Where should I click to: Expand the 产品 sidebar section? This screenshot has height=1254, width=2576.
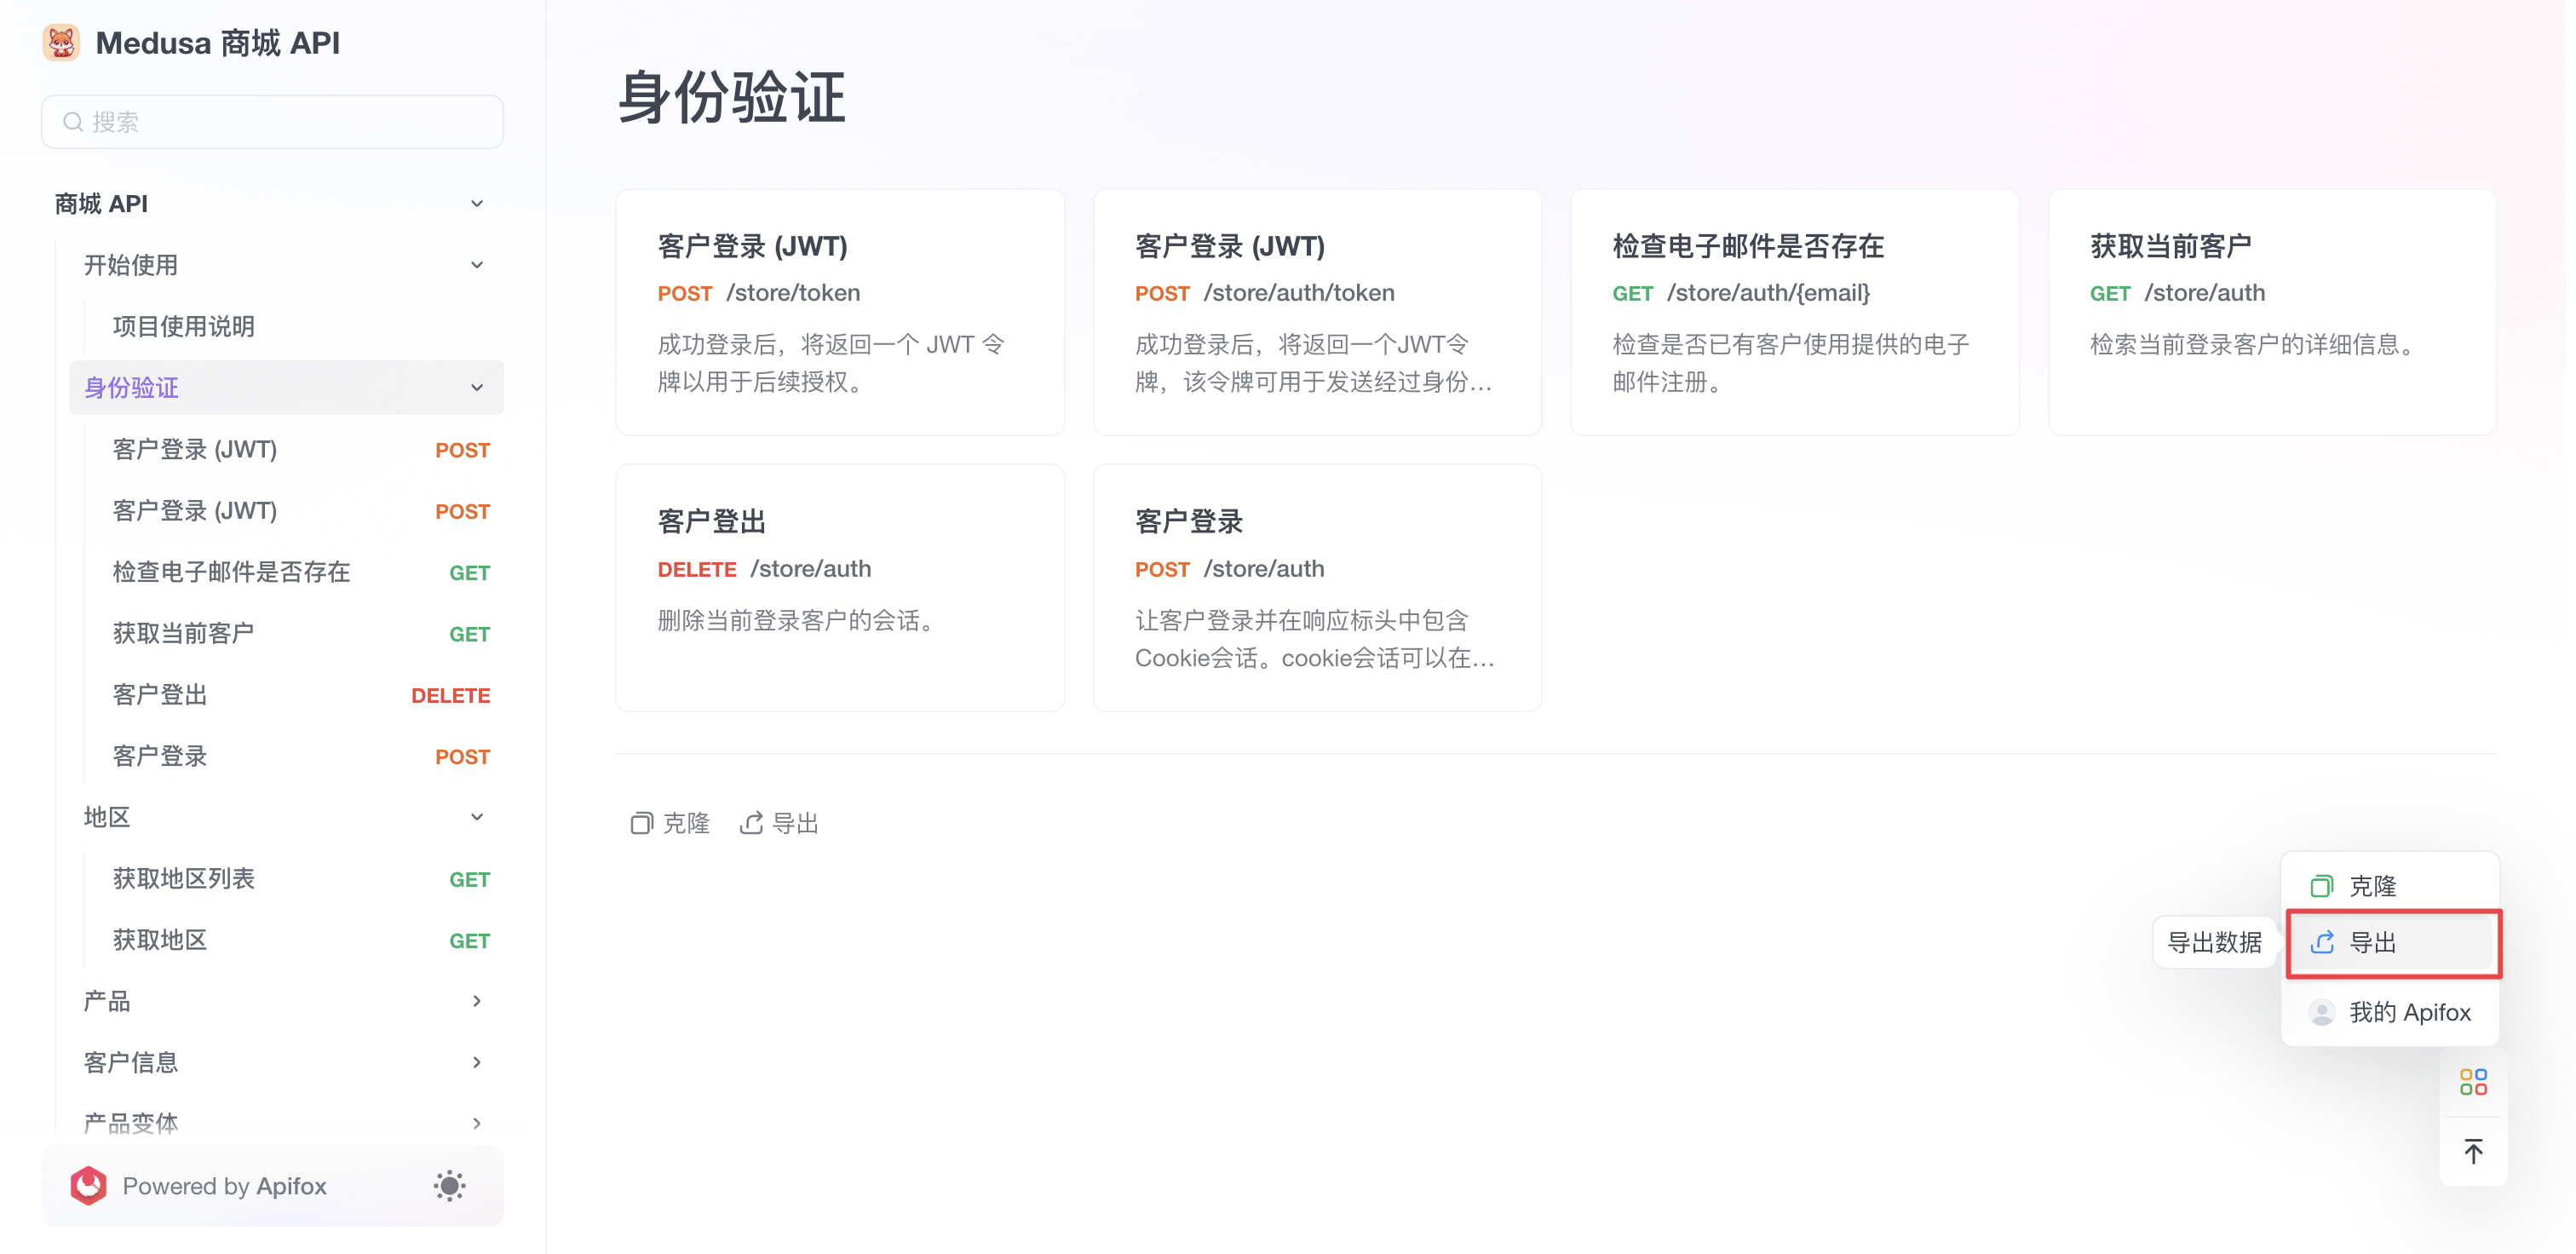pyautogui.click(x=477, y=1000)
